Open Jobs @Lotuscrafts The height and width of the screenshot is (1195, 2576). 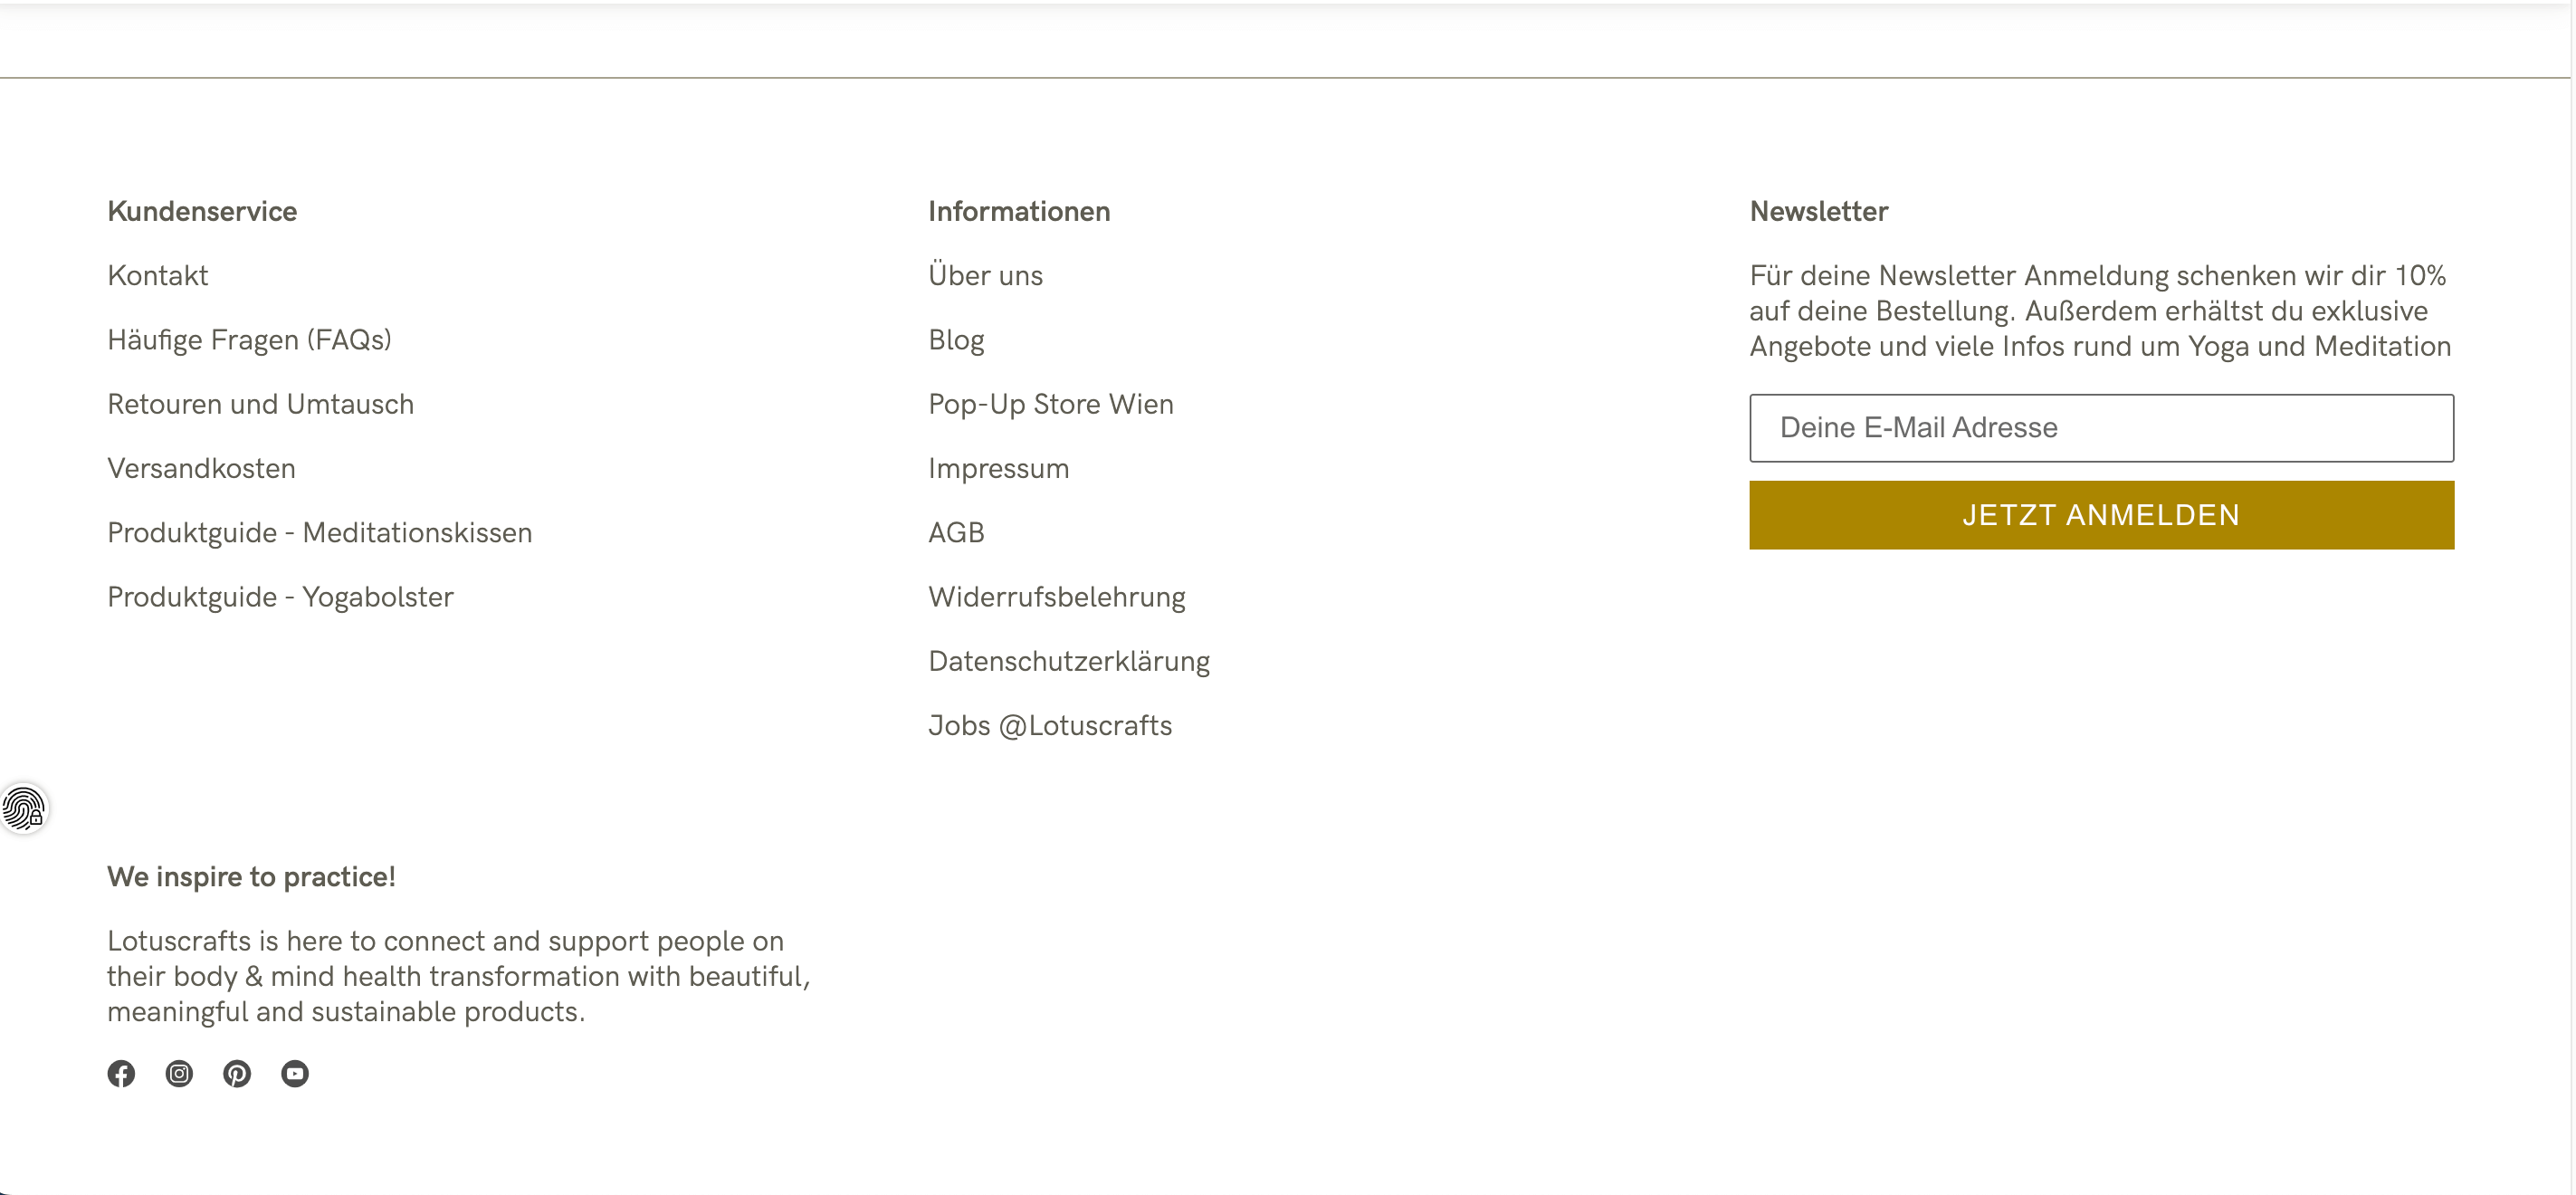pyautogui.click(x=1050, y=725)
